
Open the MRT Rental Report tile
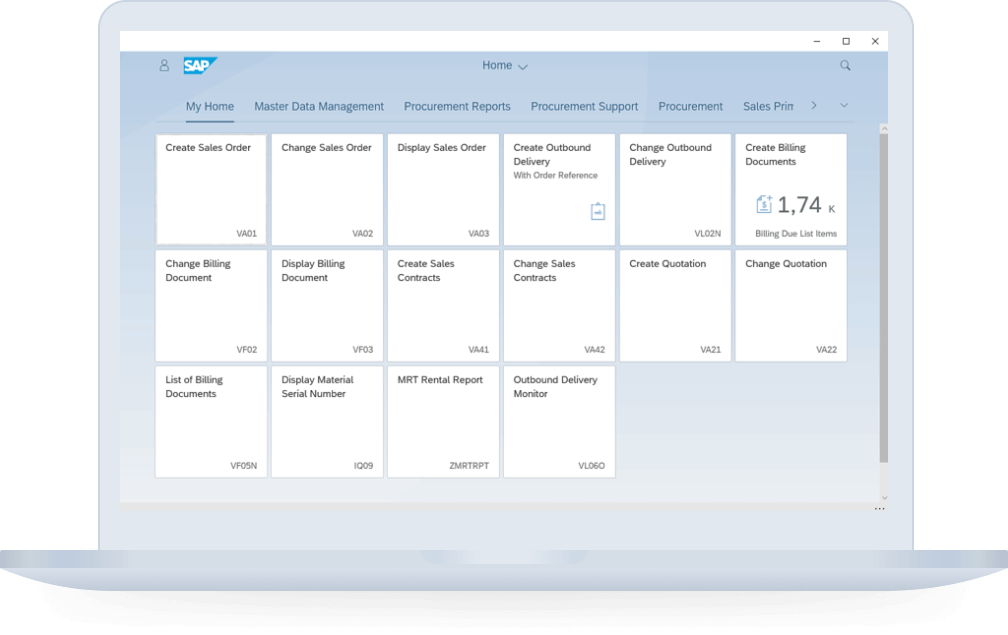coord(442,420)
